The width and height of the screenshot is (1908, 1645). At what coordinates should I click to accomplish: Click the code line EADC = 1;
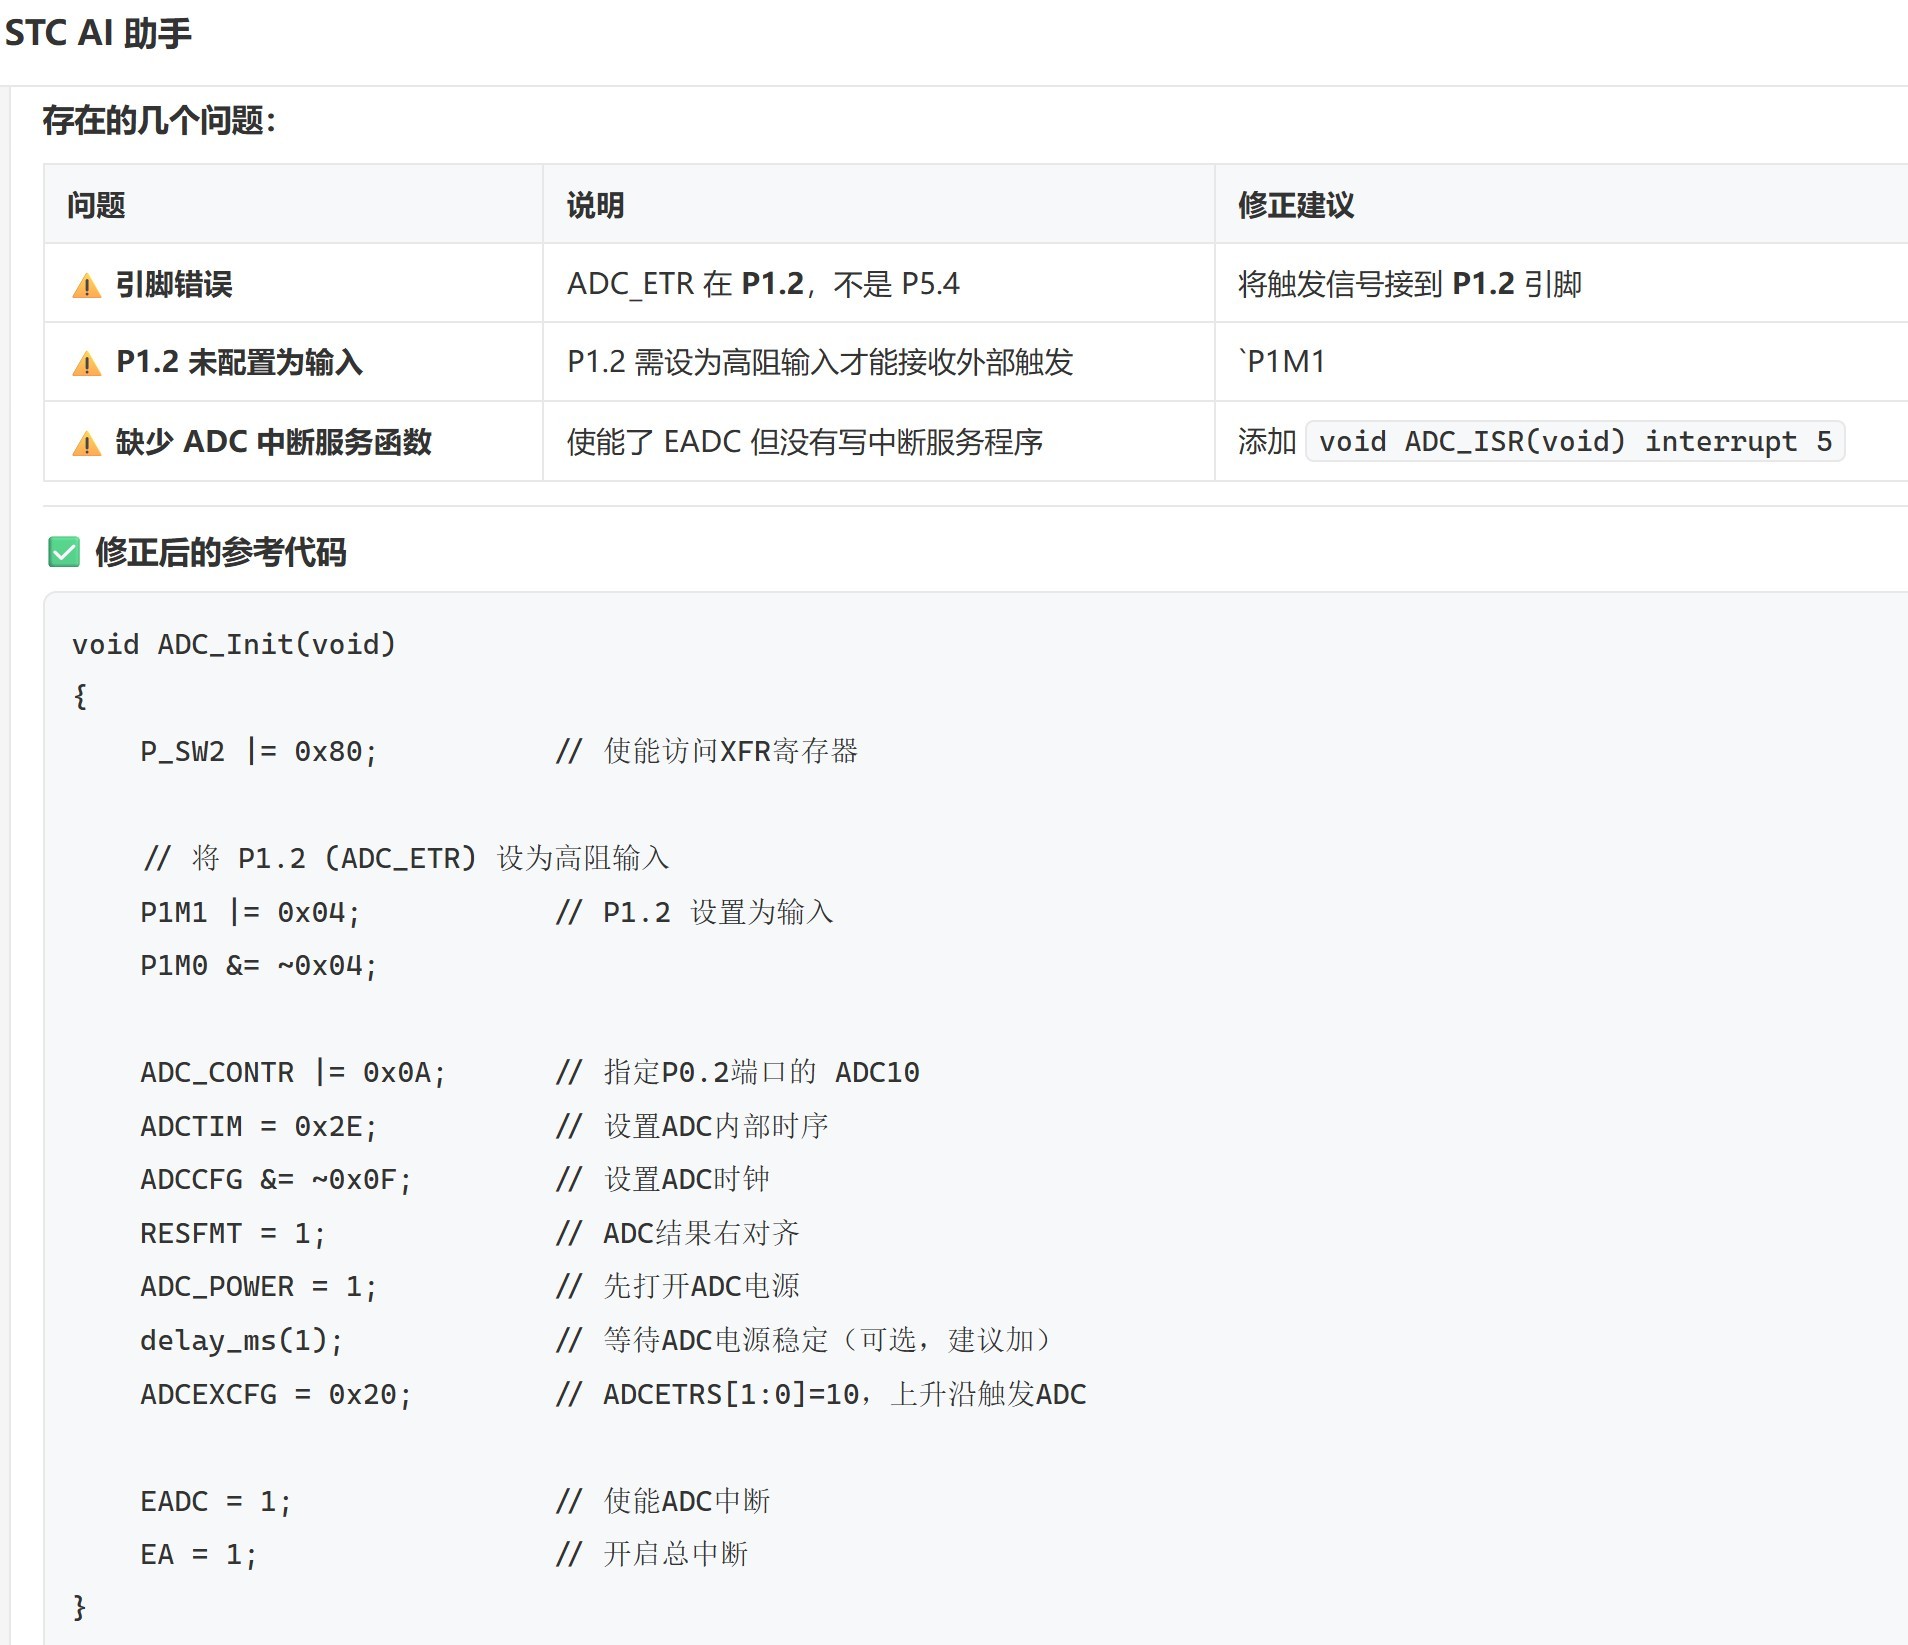click(216, 1501)
